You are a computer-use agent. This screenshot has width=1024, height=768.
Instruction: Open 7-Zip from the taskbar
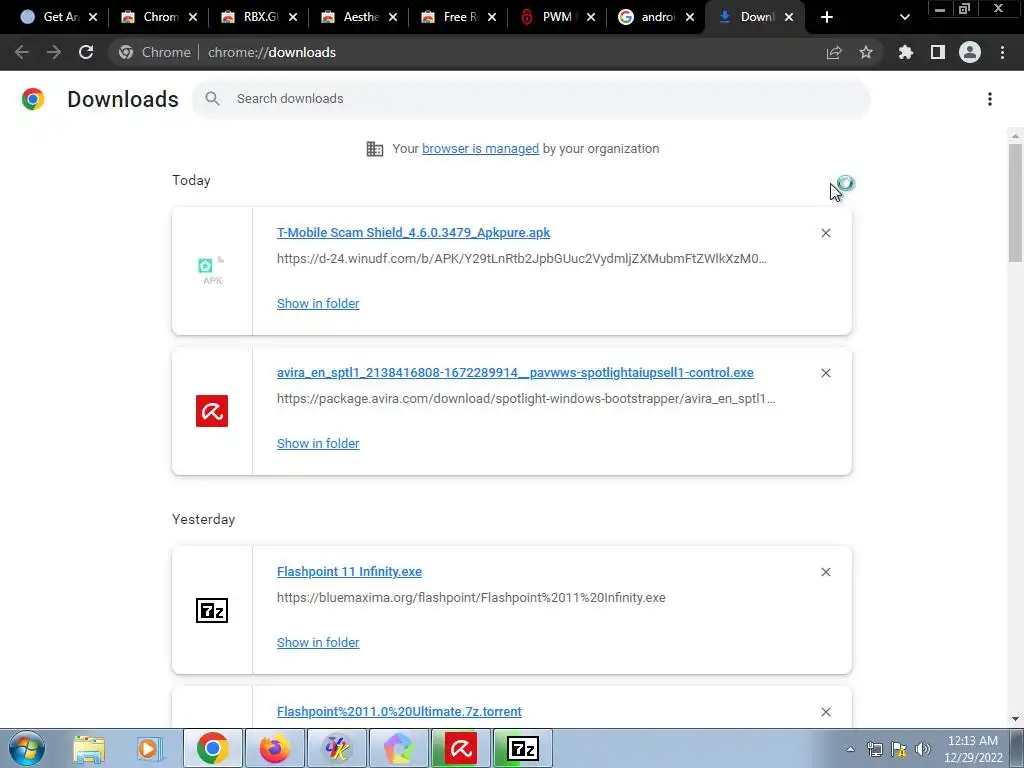[523, 748]
